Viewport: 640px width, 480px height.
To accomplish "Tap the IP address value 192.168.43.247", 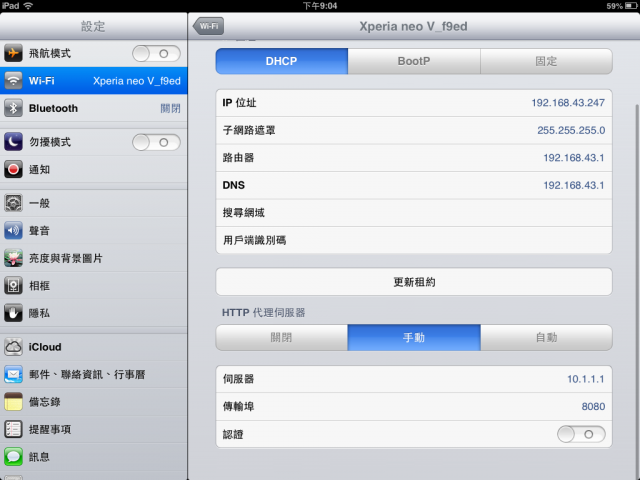I will [x=568, y=103].
